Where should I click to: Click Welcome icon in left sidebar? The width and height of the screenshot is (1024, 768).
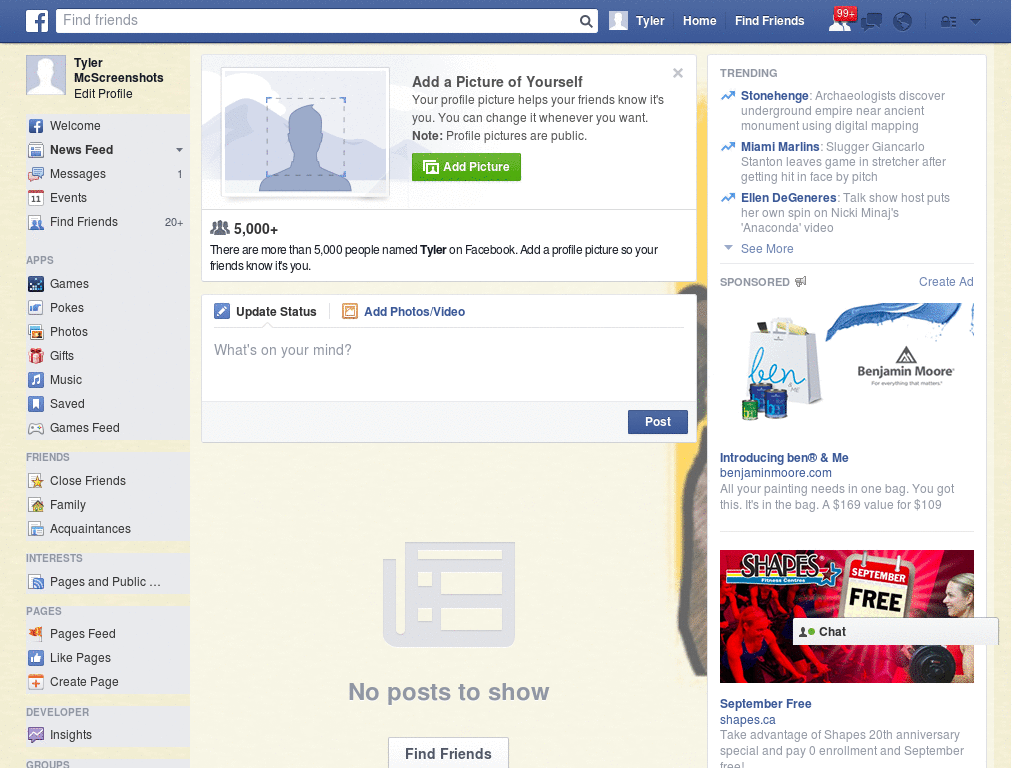(36, 126)
